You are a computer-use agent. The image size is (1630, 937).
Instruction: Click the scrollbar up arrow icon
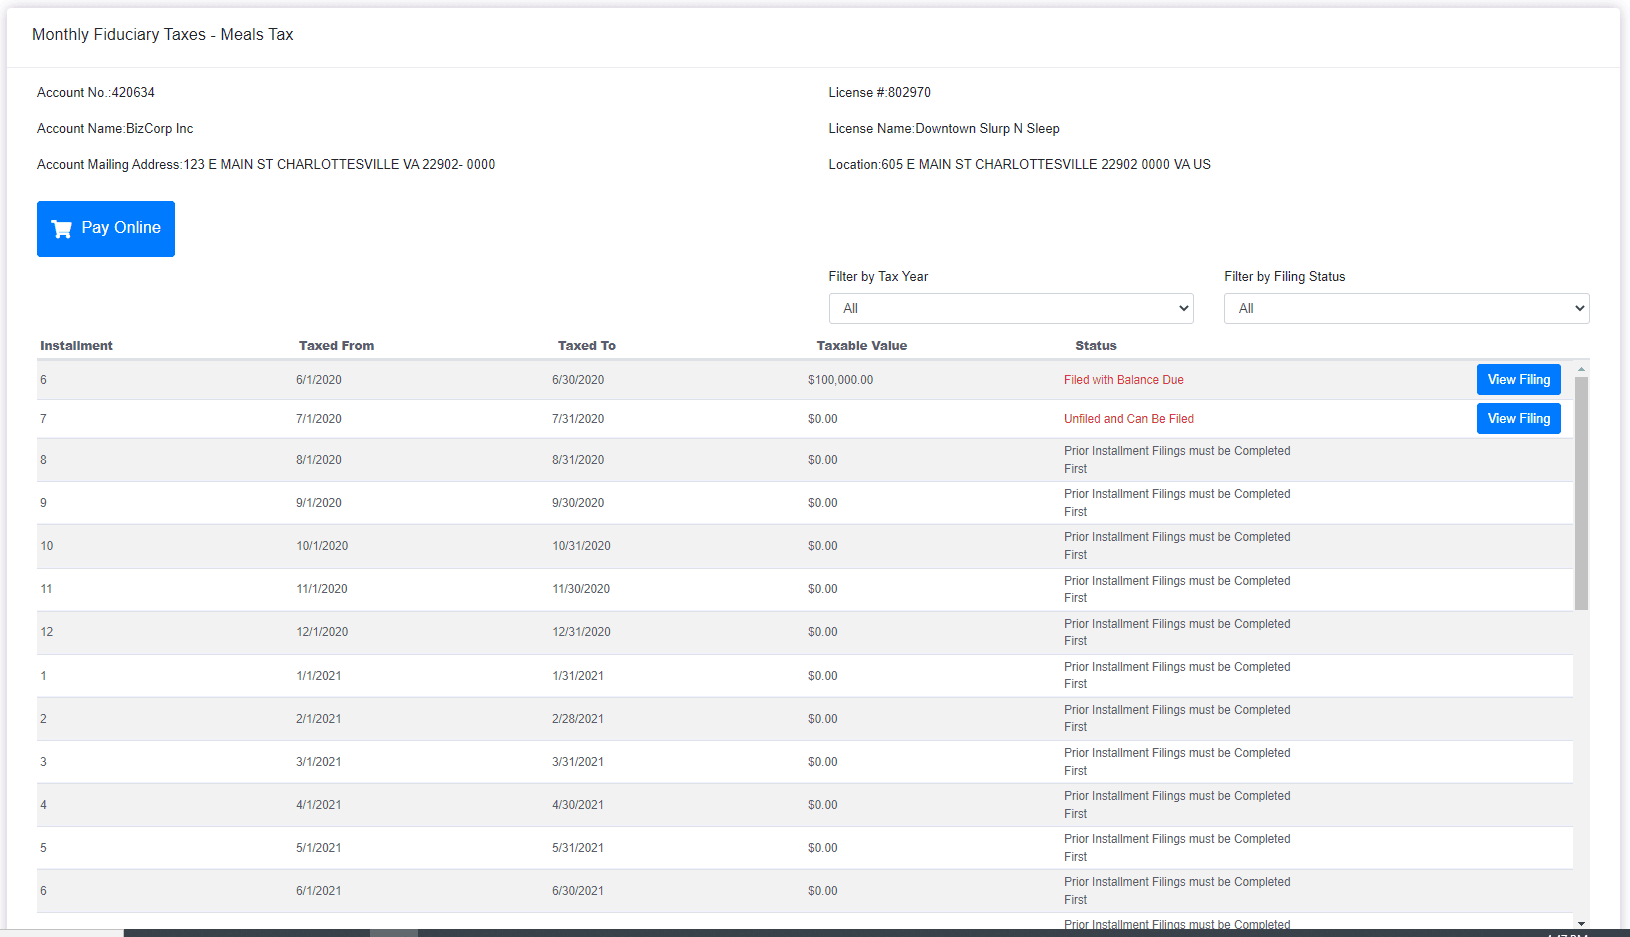click(x=1581, y=369)
